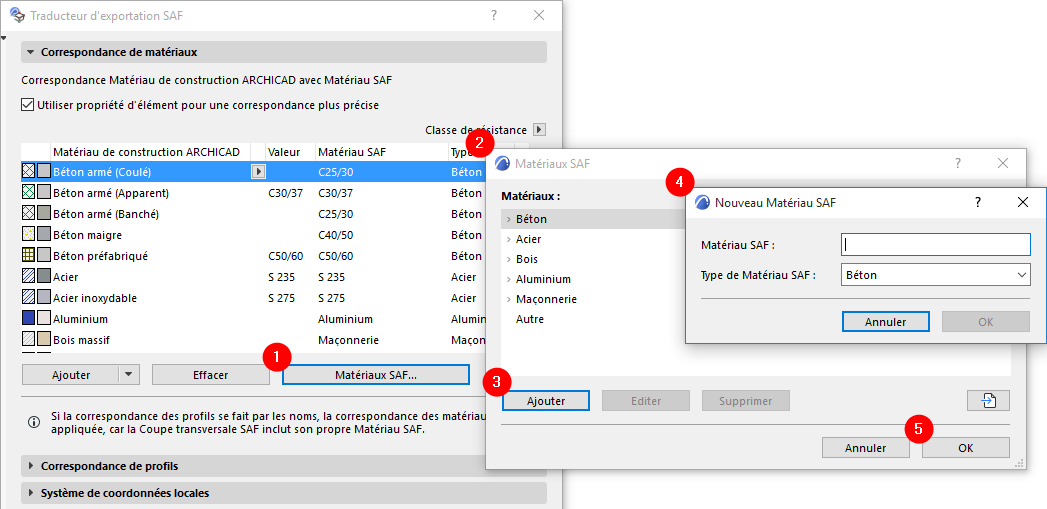Expand the Maçonnerie node in Matériaux list

tap(508, 299)
